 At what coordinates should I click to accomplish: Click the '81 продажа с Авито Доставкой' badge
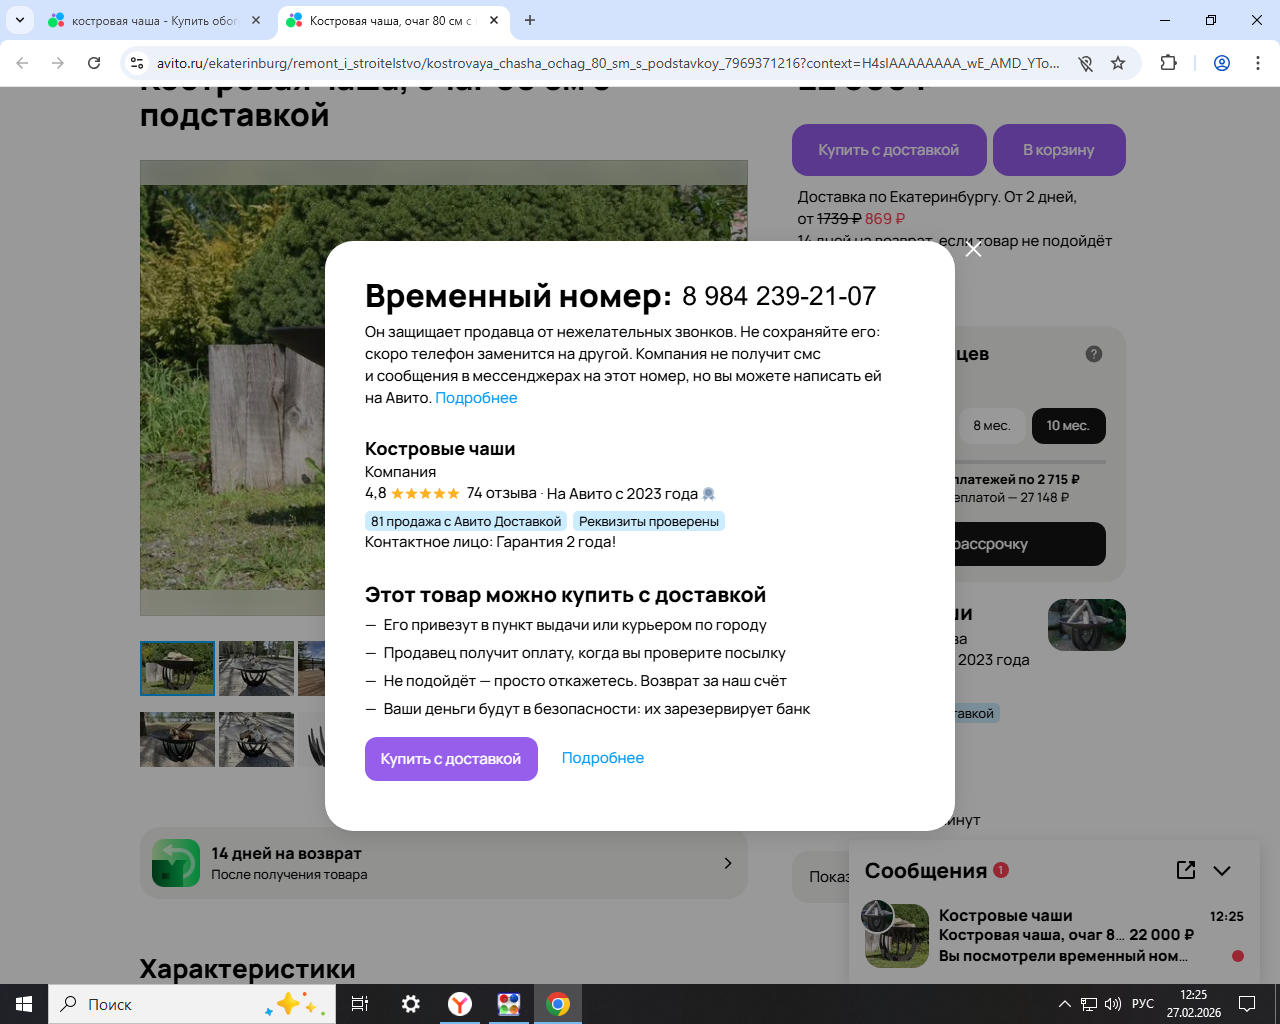pos(466,521)
